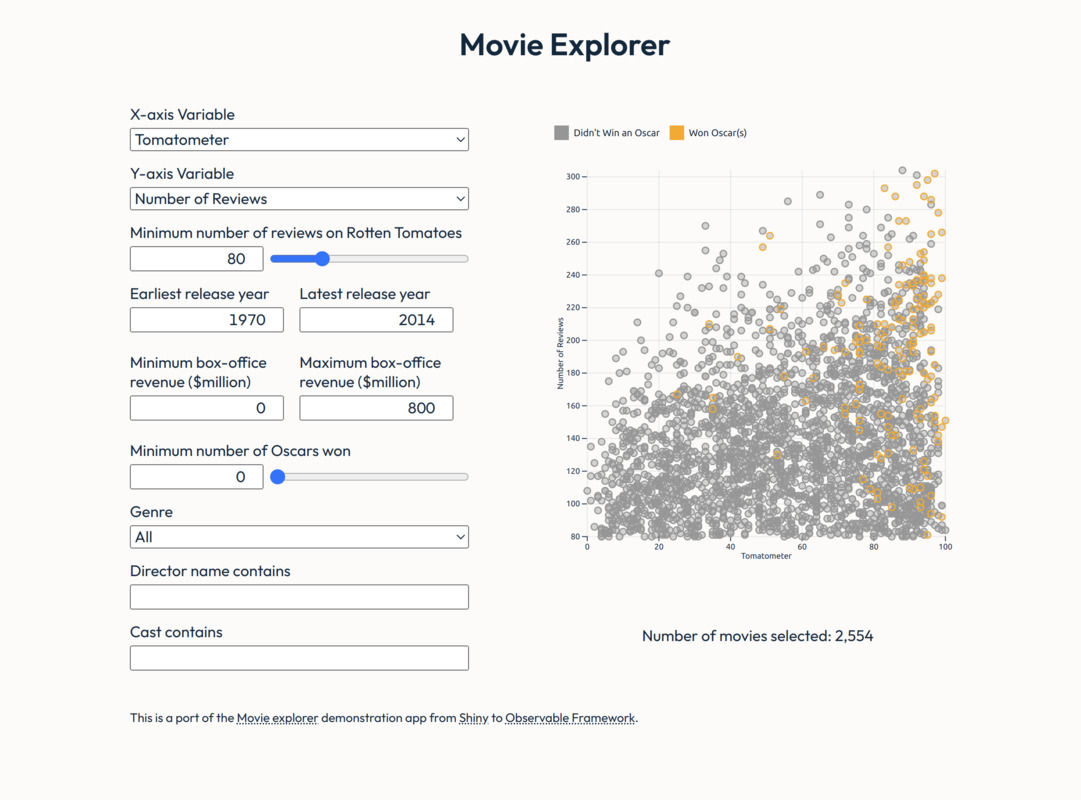The image size is (1081, 800).
Task: Click the Movie Explorer page heading
Action: coord(565,45)
